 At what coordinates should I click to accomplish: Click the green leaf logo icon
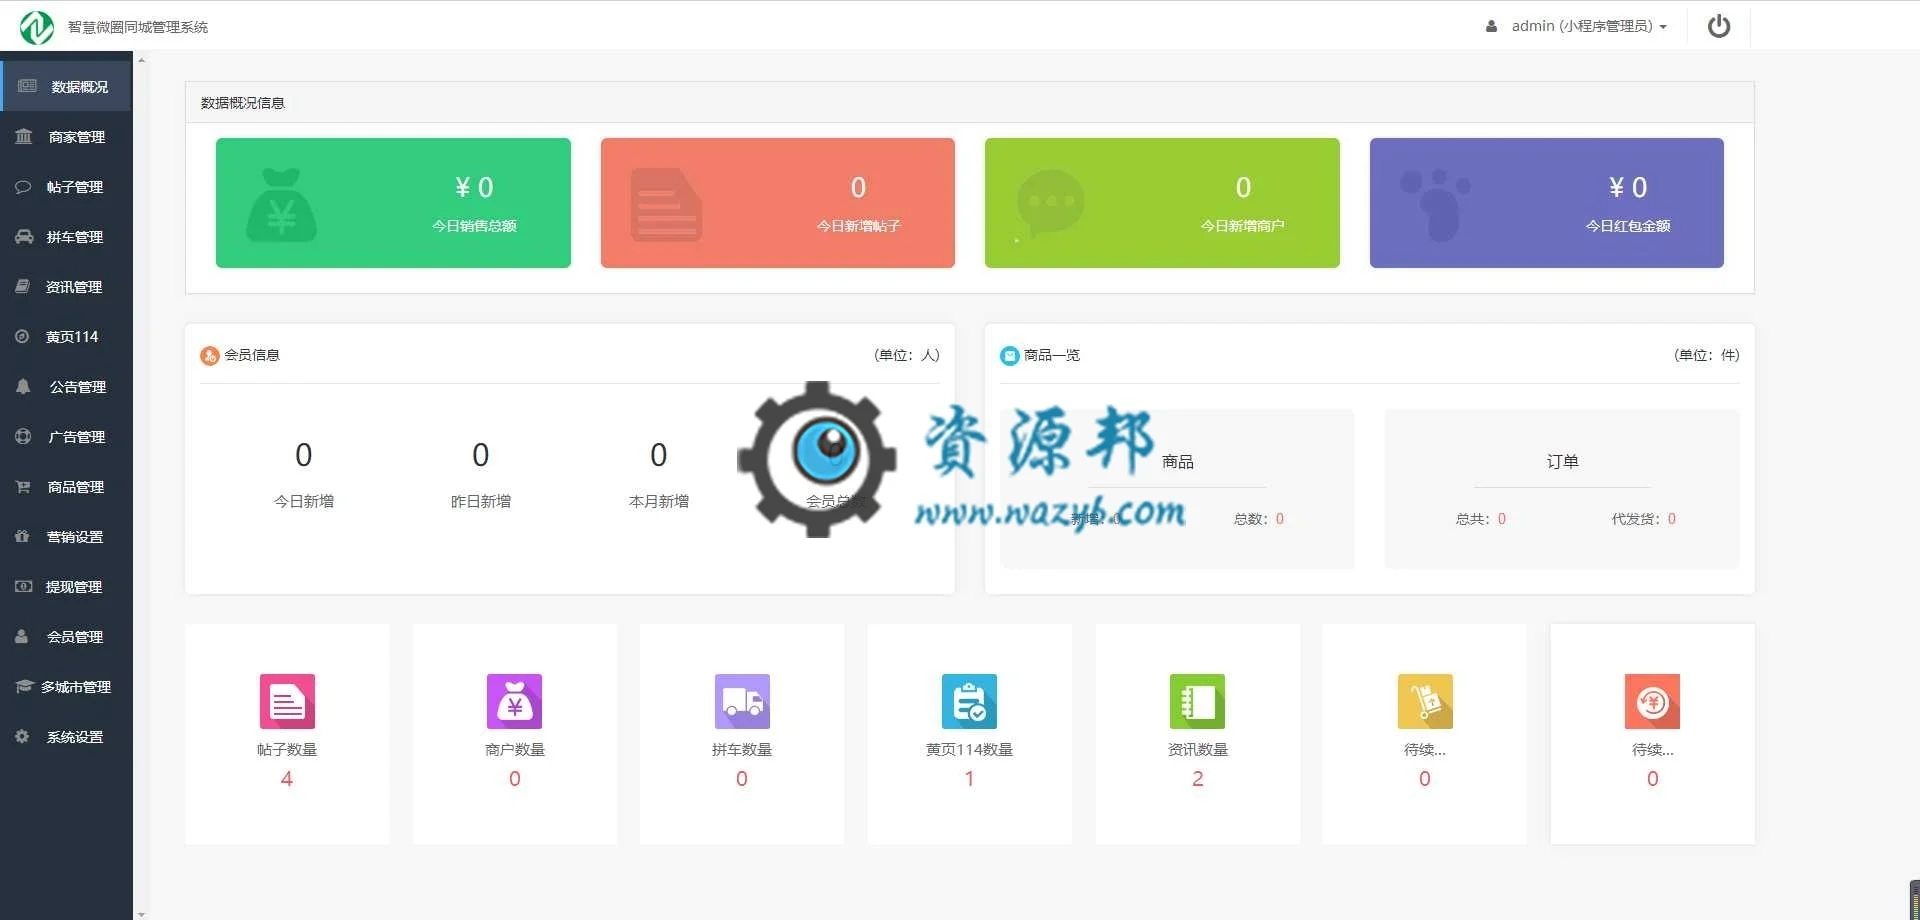point(37,27)
